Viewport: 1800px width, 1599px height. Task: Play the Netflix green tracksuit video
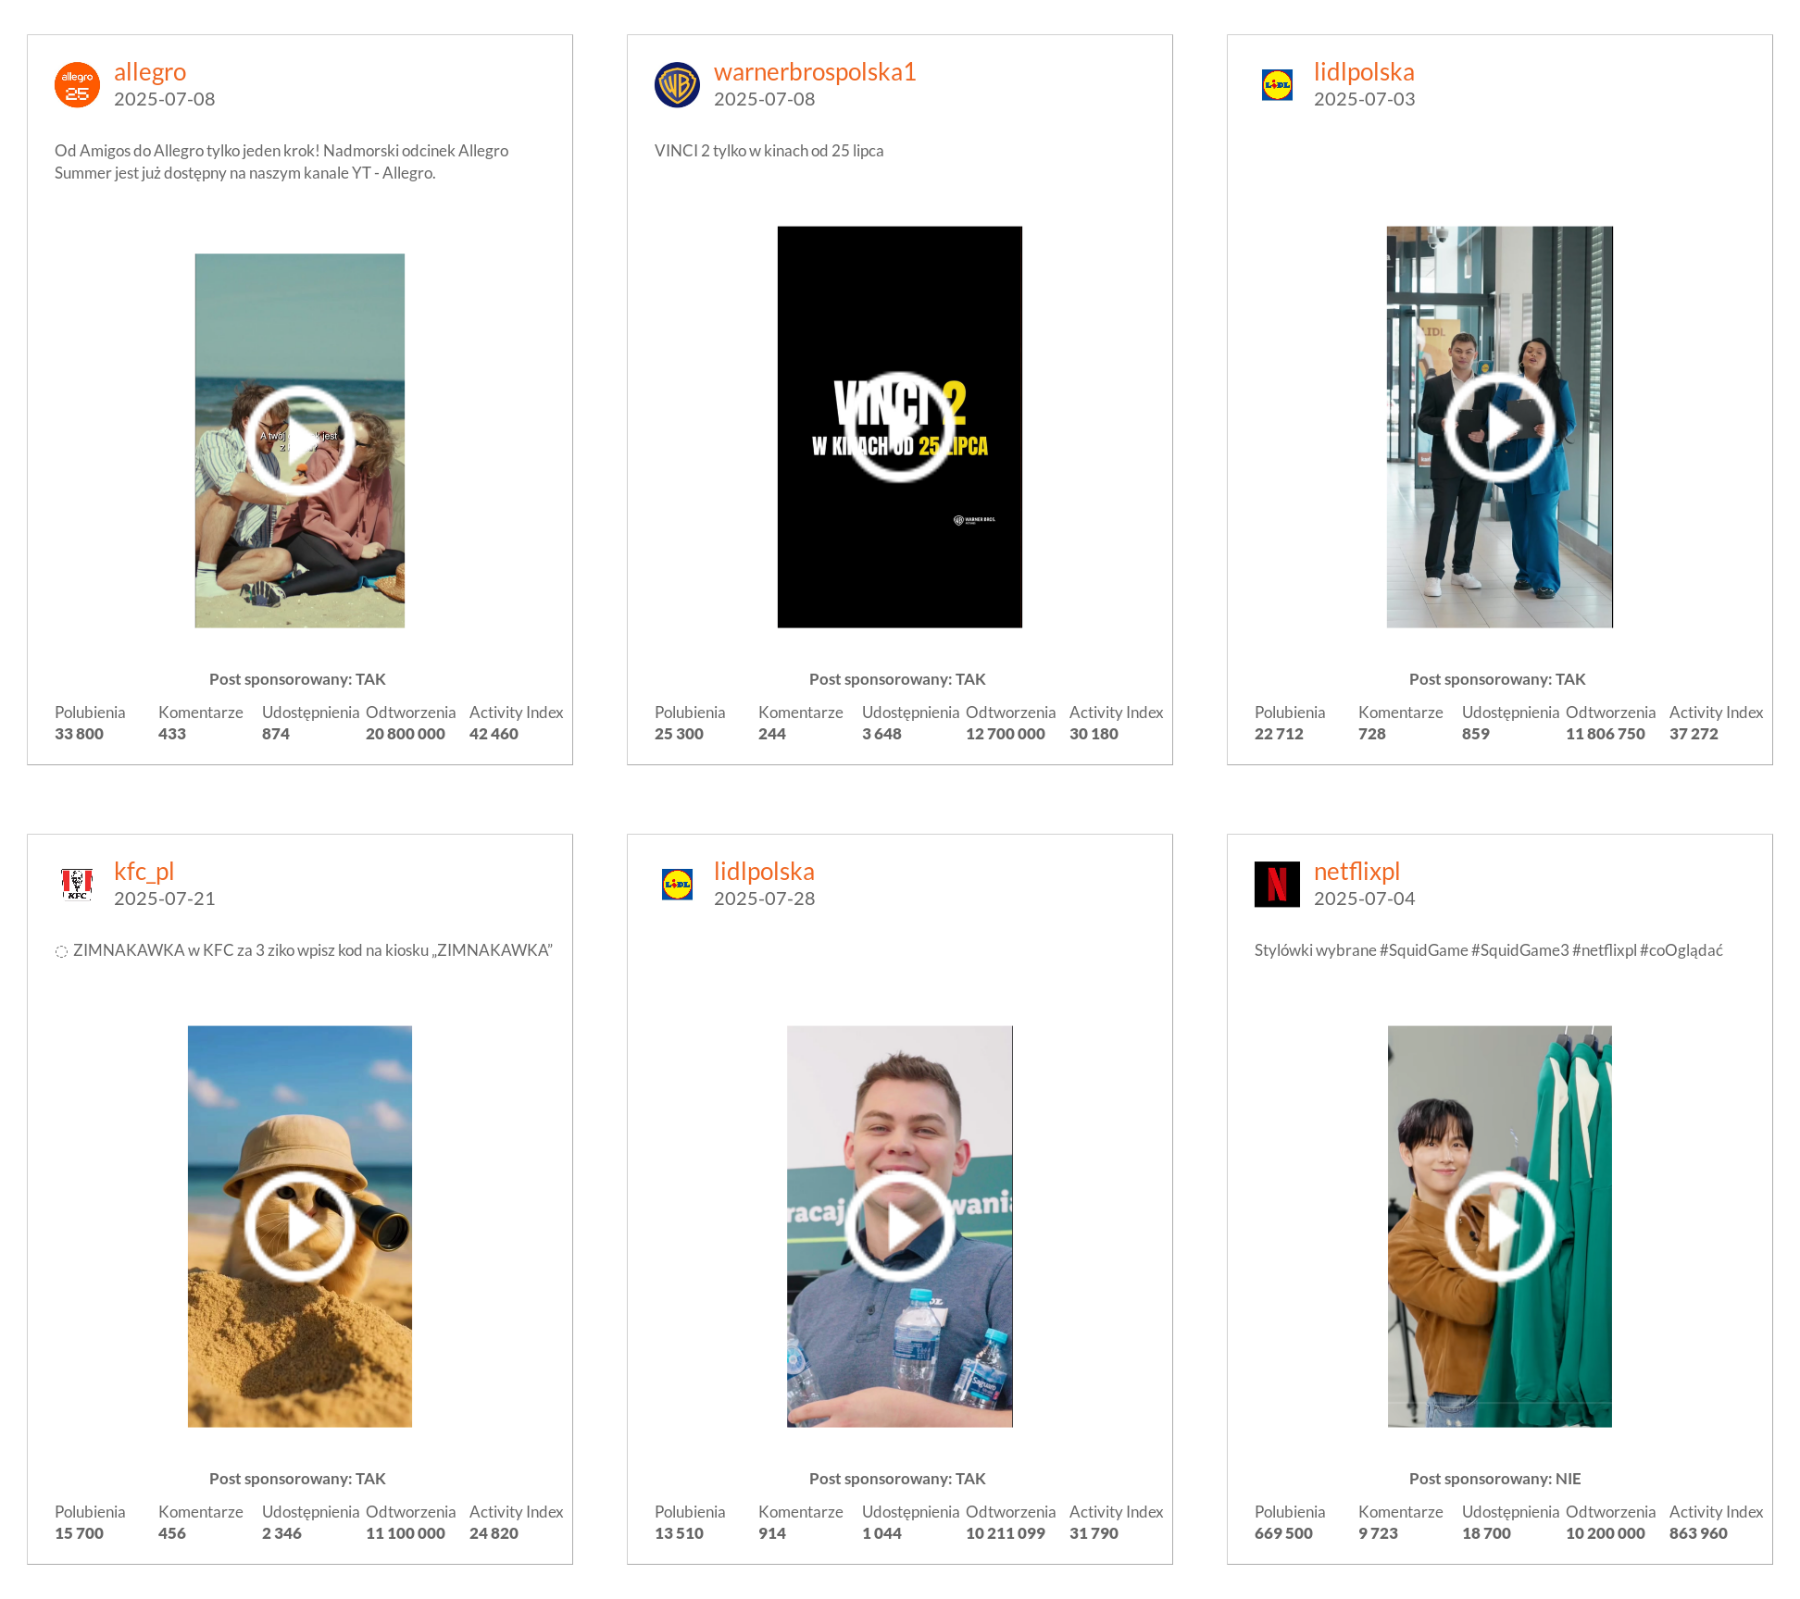1499,1226
